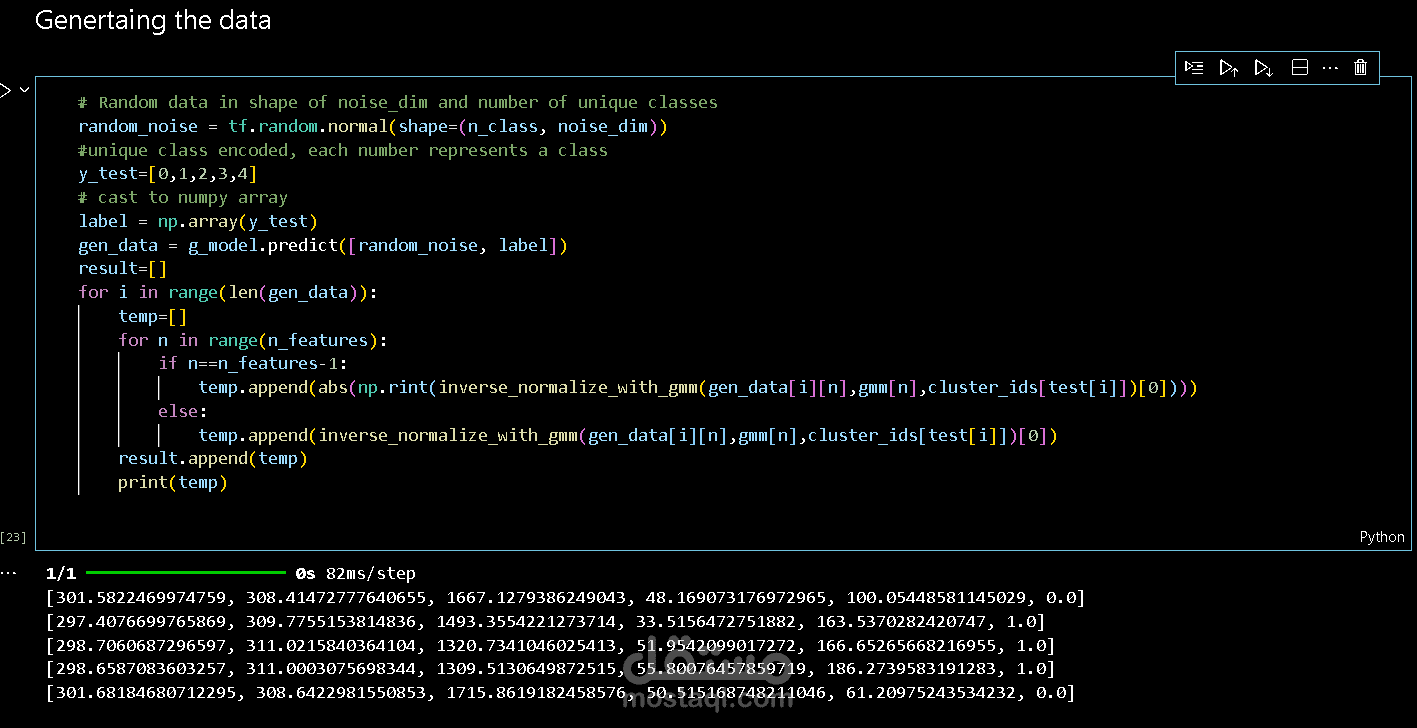The width and height of the screenshot is (1417, 728).
Task: Click the y_test=[0,1,2,3,4] line
Action: coord(168,174)
